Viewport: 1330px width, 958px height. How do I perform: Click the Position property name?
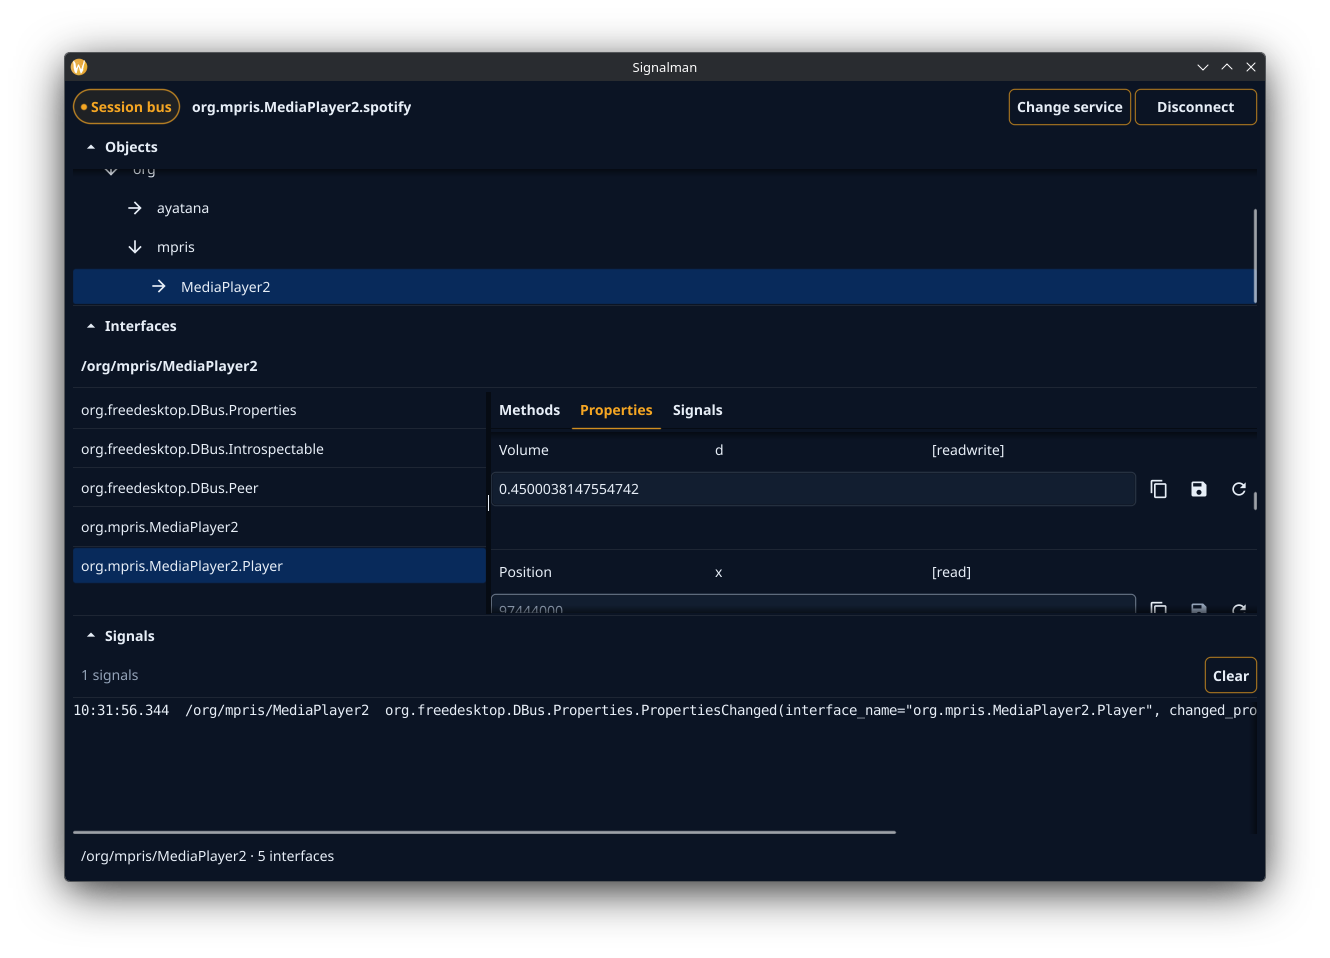(525, 572)
